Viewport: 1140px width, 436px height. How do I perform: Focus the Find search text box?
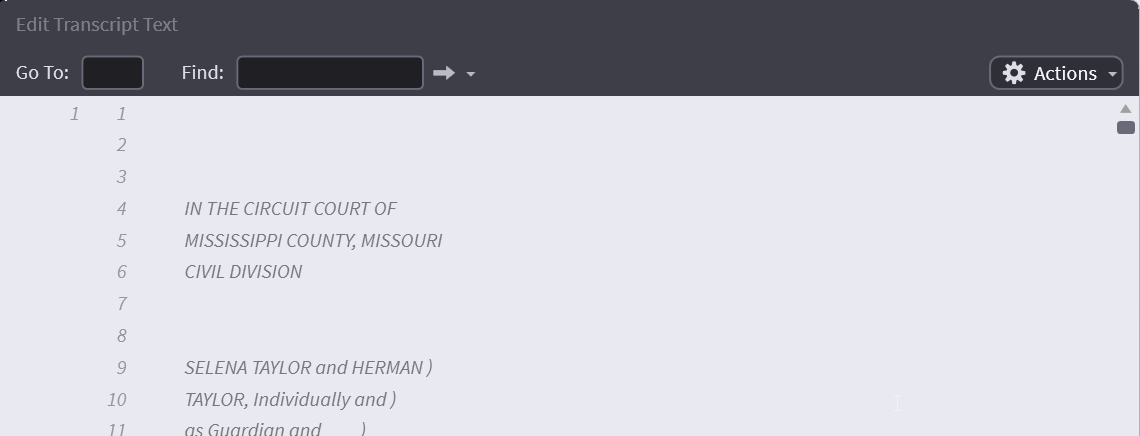click(330, 73)
